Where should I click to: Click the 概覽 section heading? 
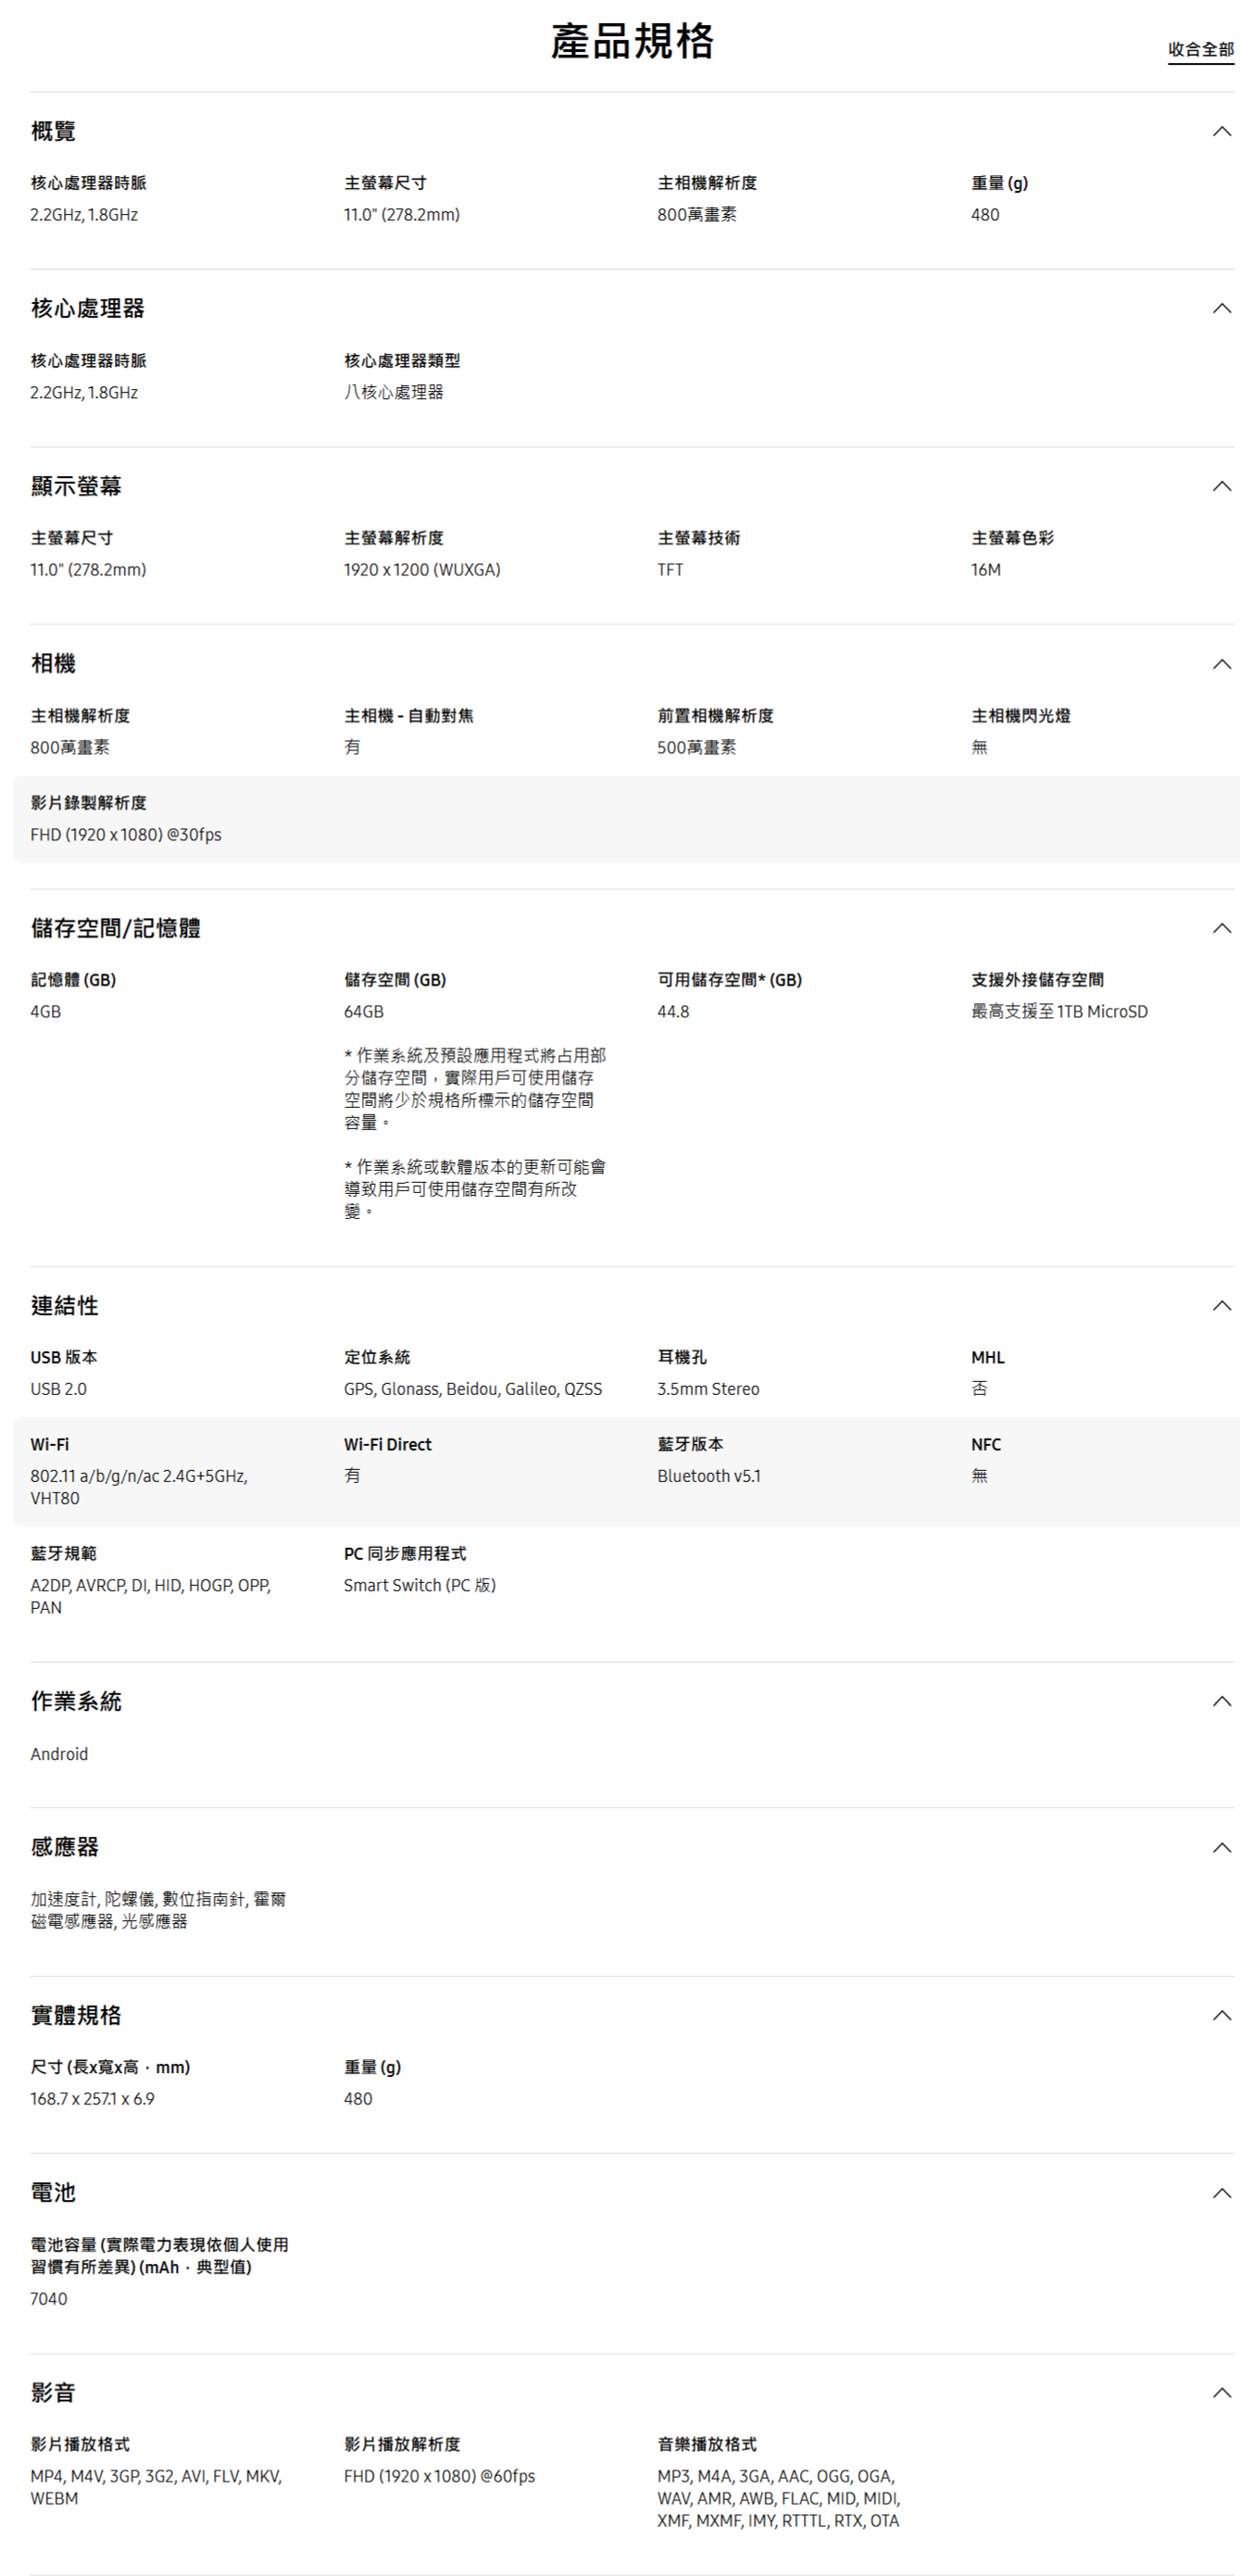(53, 131)
